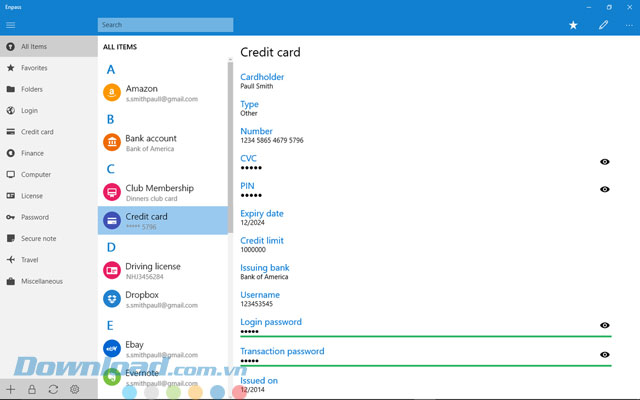The image size is (640, 400).
Task: Click Cardholder value Paull Smith
Action: 257,86
